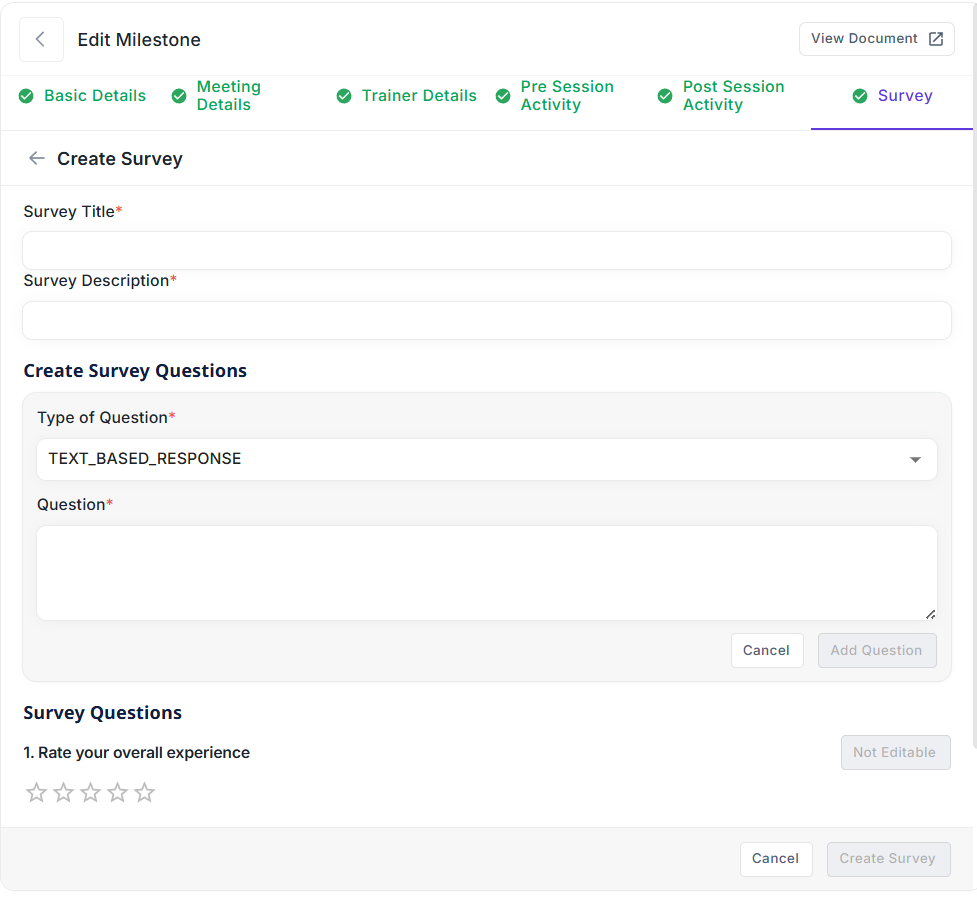Open the Post Session Activity tab

[732, 96]
